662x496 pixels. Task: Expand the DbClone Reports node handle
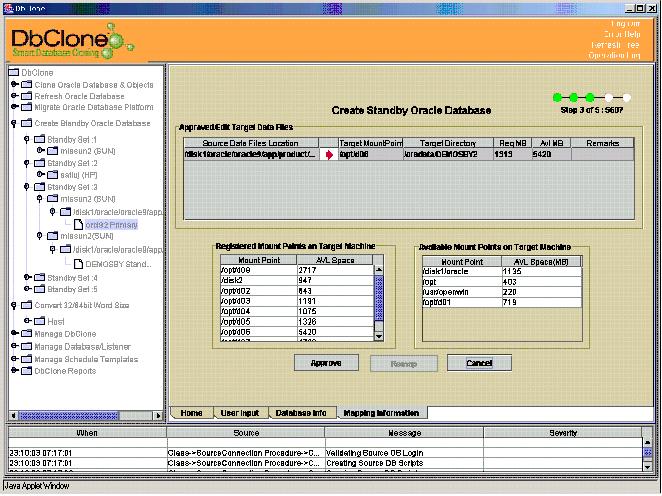(14, 371)
